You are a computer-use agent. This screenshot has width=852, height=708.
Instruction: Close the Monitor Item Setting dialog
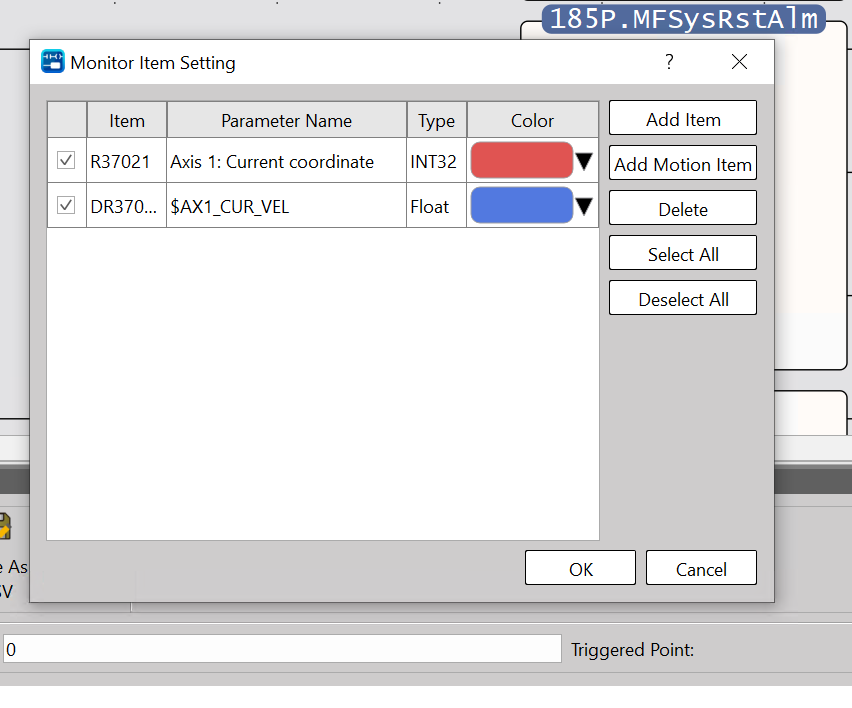click(739, 62)
